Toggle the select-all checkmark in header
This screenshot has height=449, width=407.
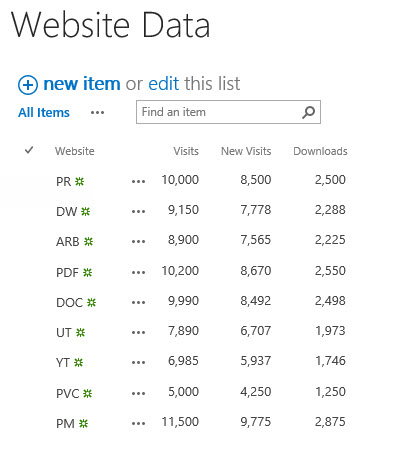point(29,150)
